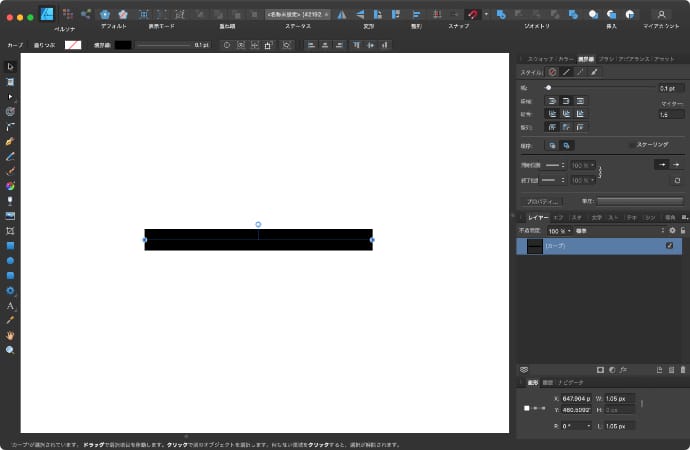Toggle visibility checkbox of the カーブ layer

(x=670, y=245)
